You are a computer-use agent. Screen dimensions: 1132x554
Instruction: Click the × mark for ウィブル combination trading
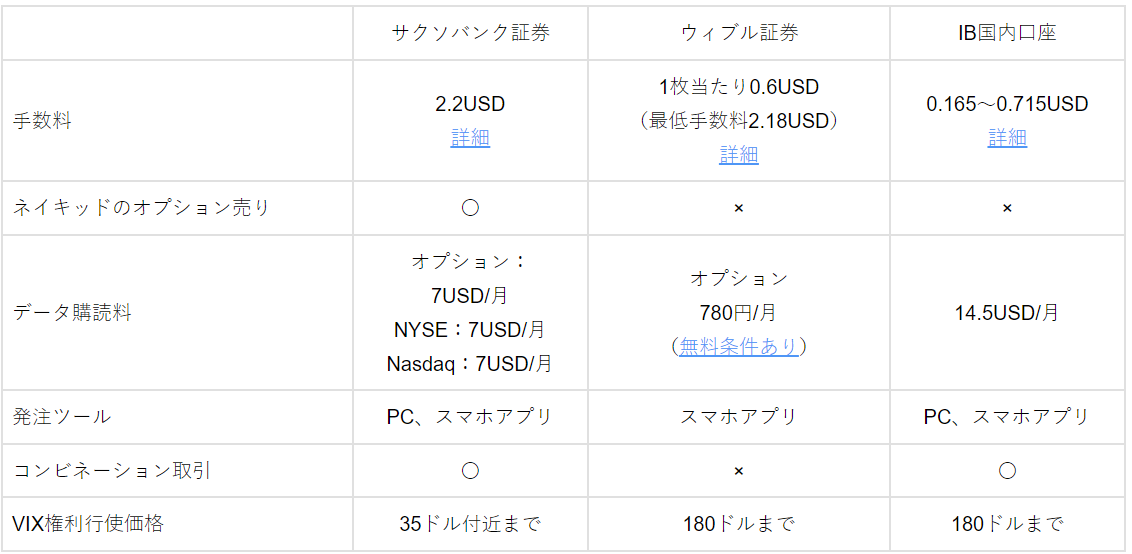pos(739,471)
